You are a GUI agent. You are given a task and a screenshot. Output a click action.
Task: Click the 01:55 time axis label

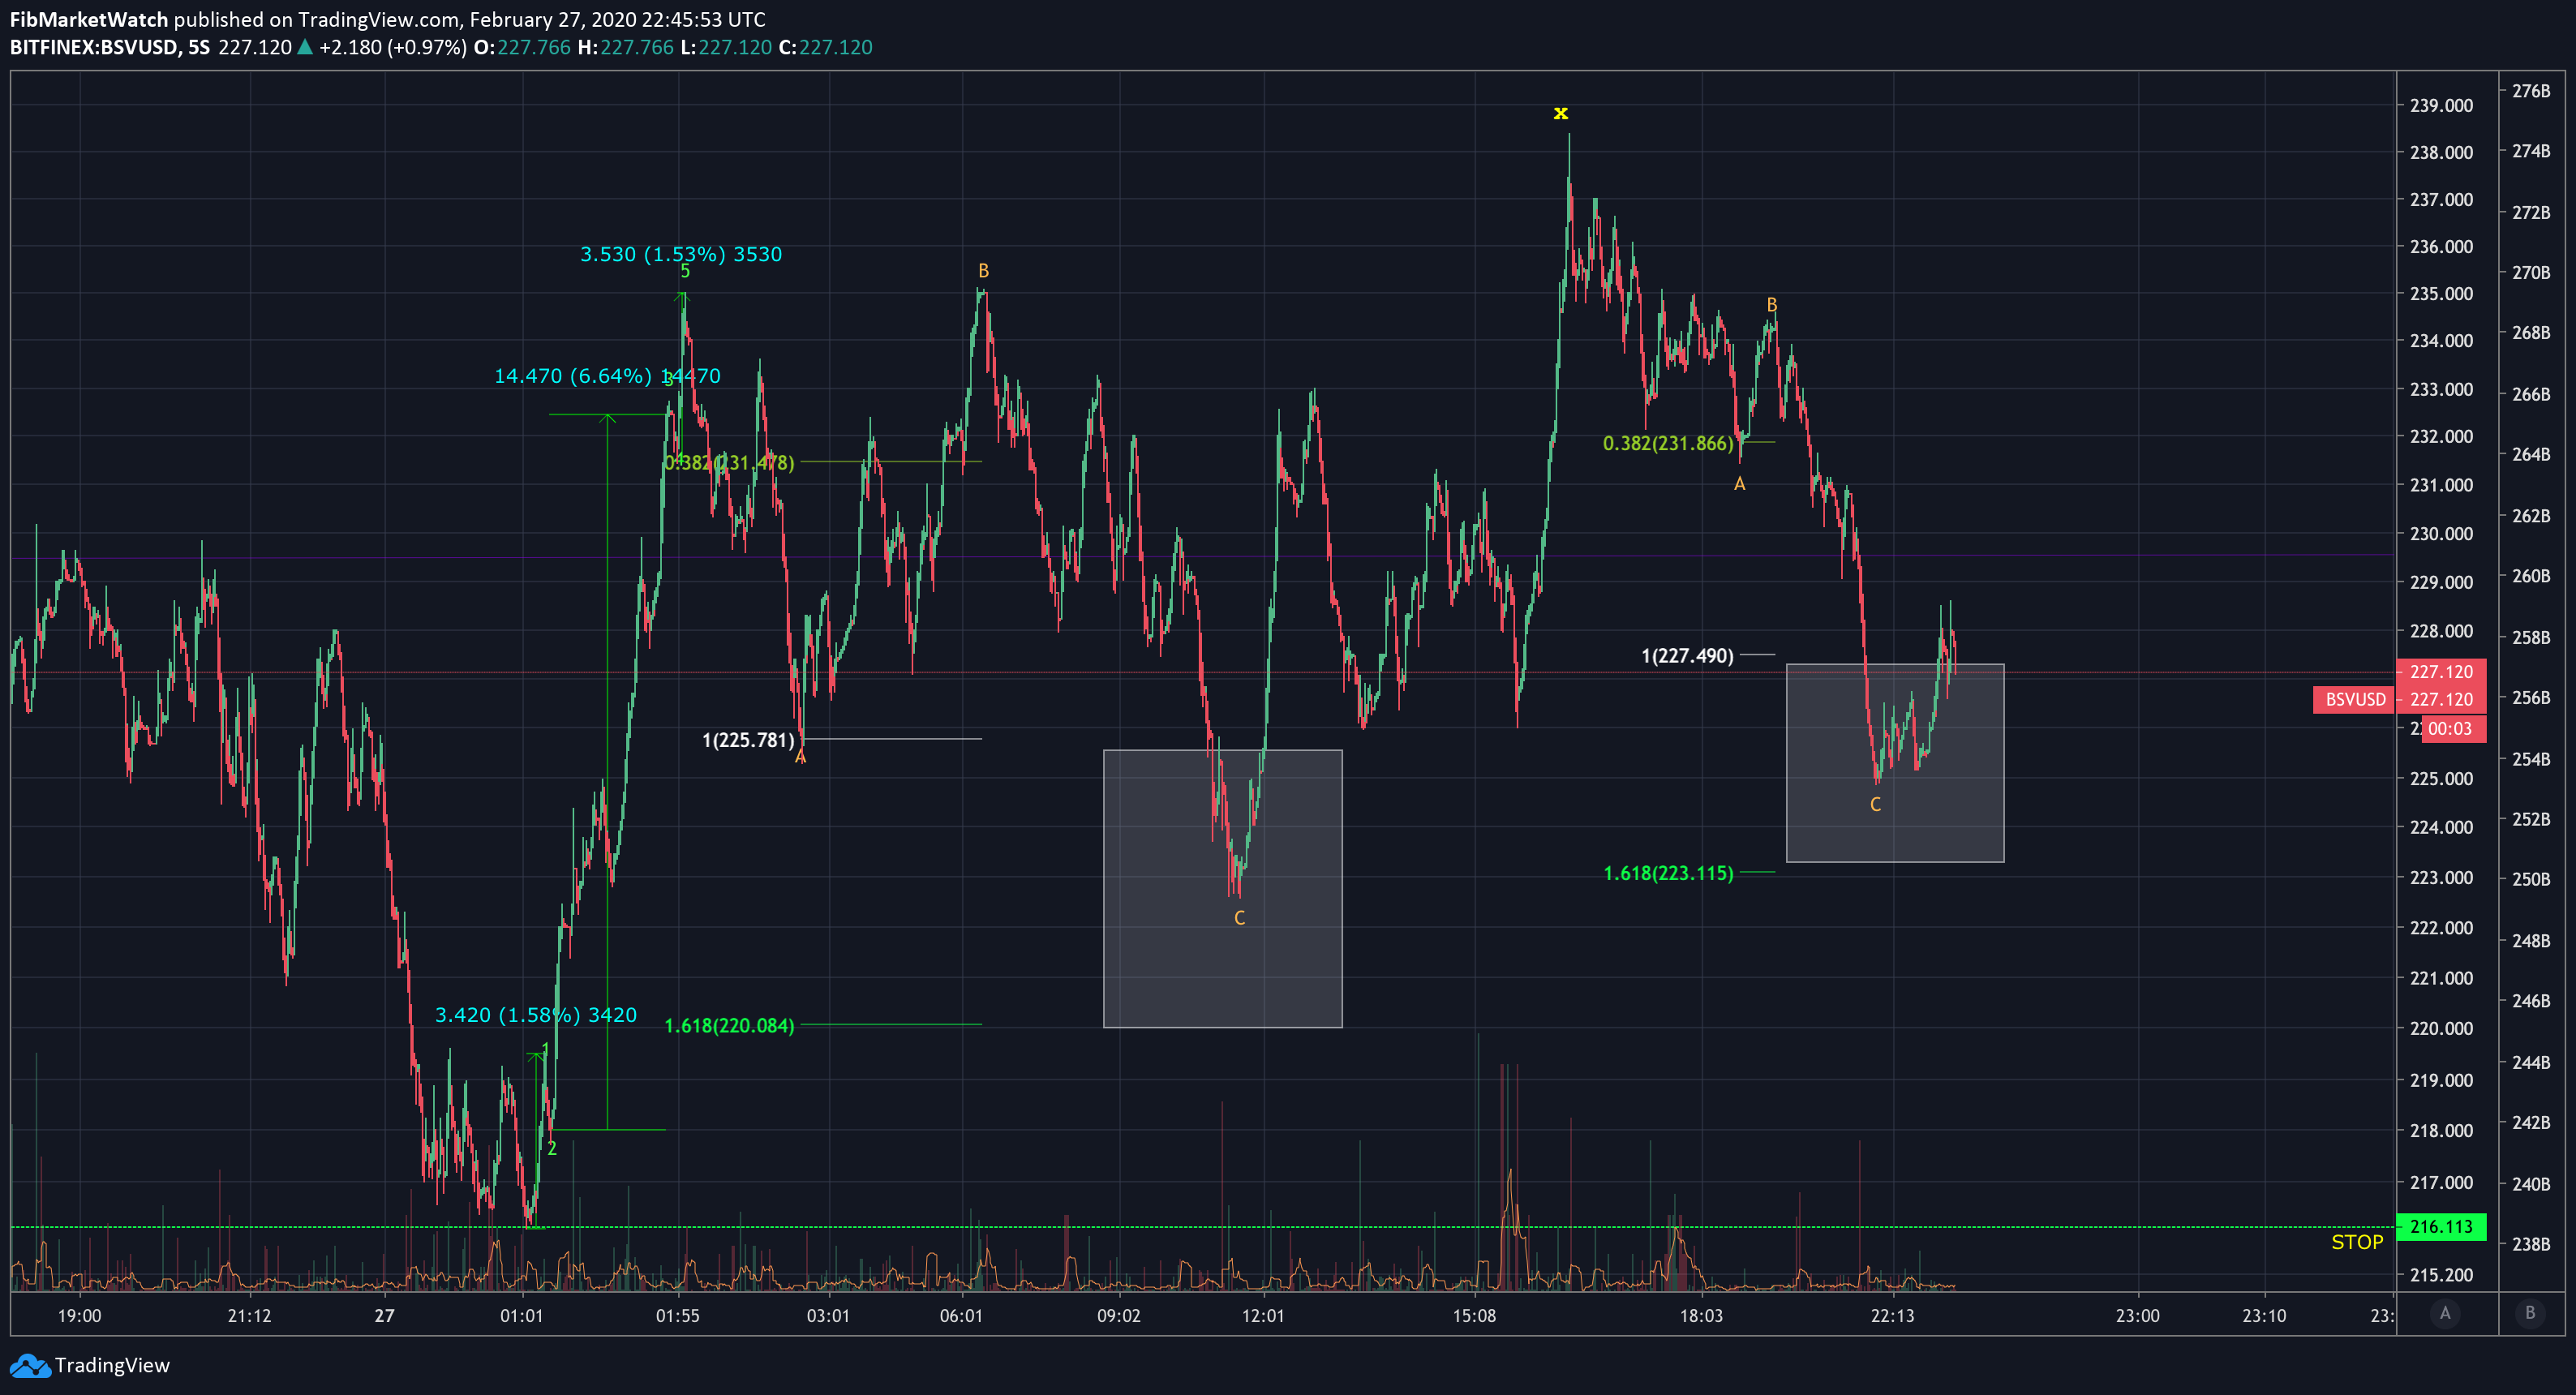pos(677,1315)
